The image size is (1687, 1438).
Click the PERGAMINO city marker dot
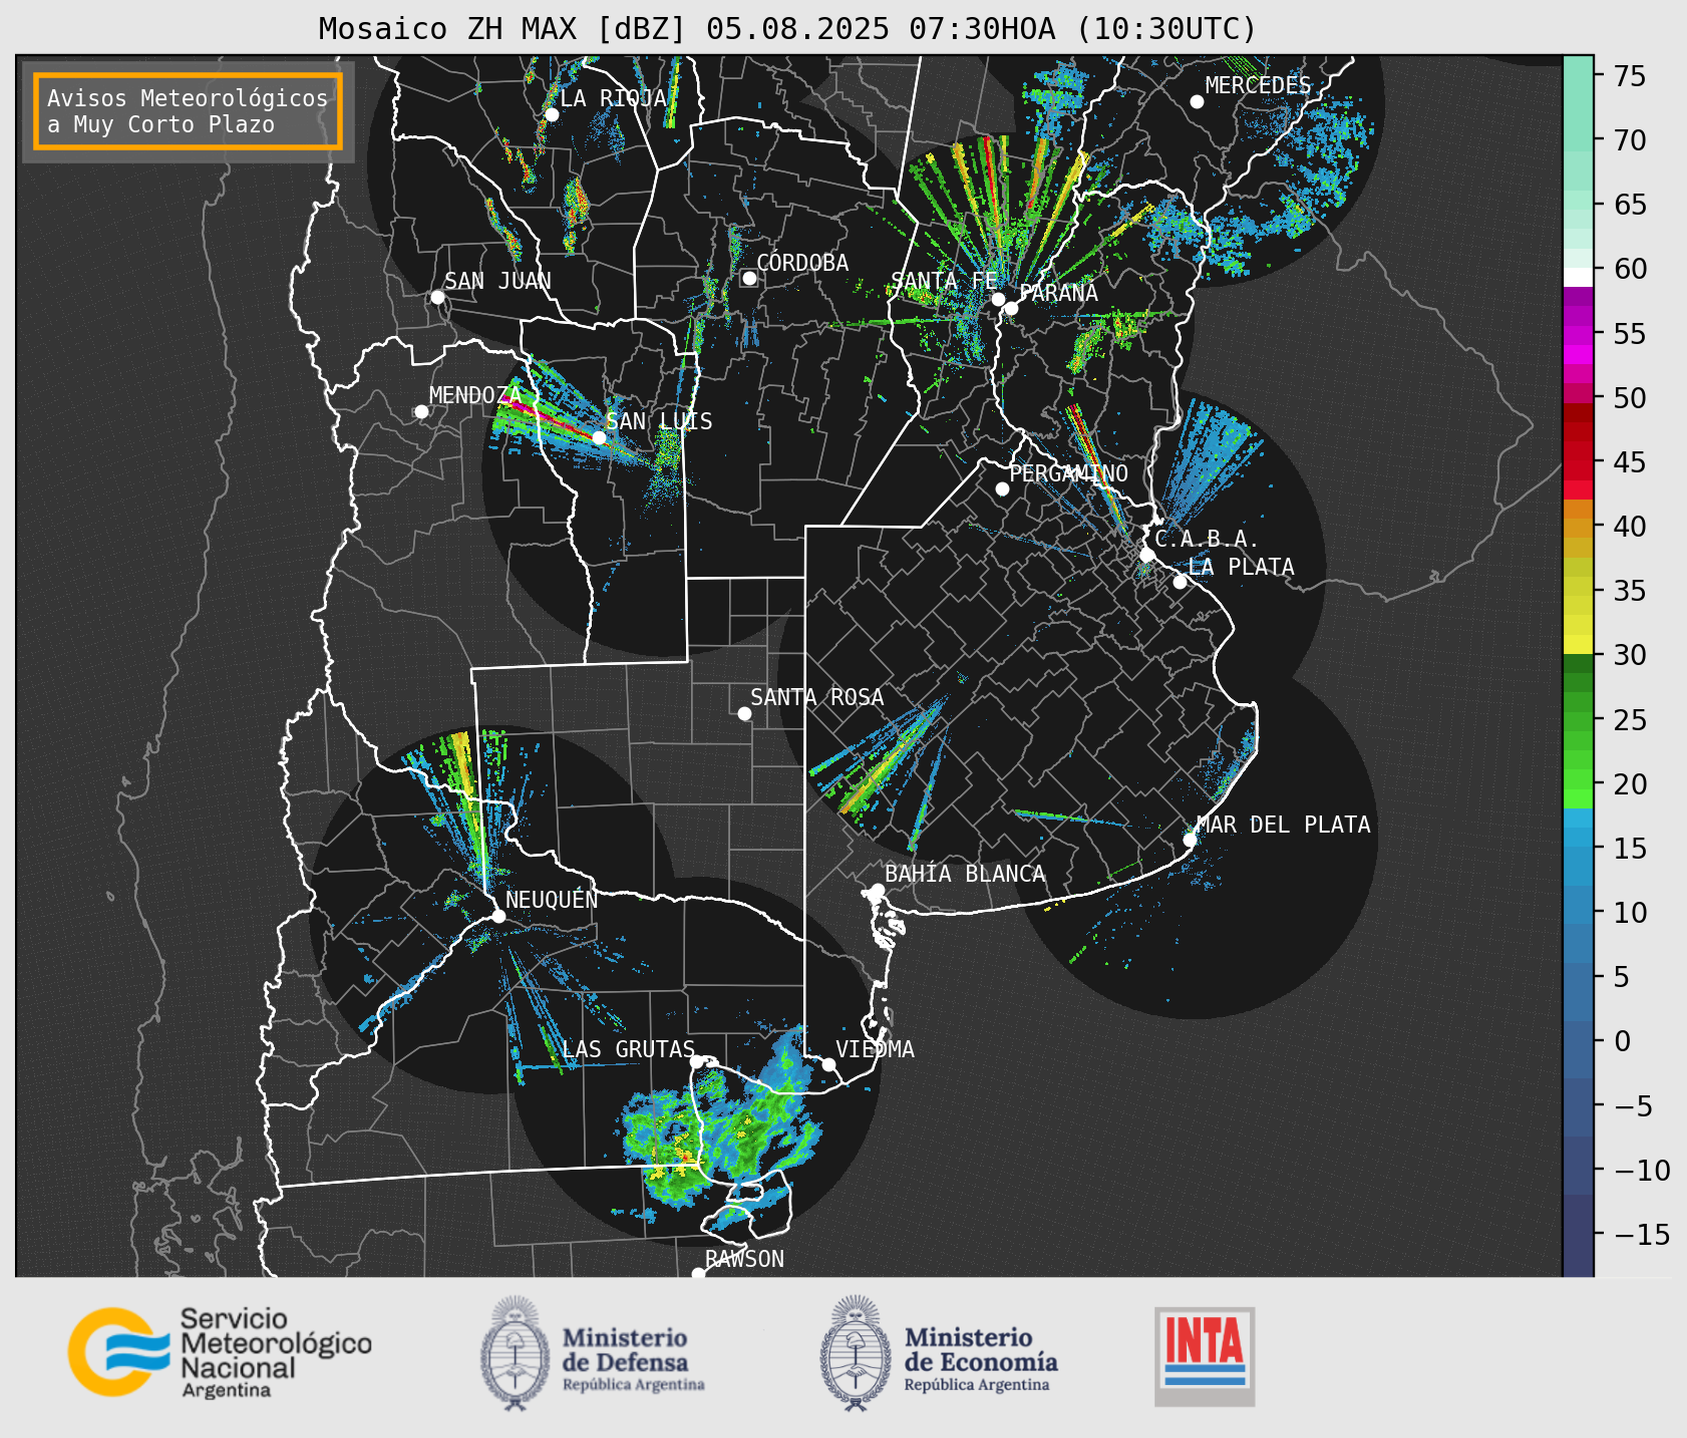(1002, 489)
